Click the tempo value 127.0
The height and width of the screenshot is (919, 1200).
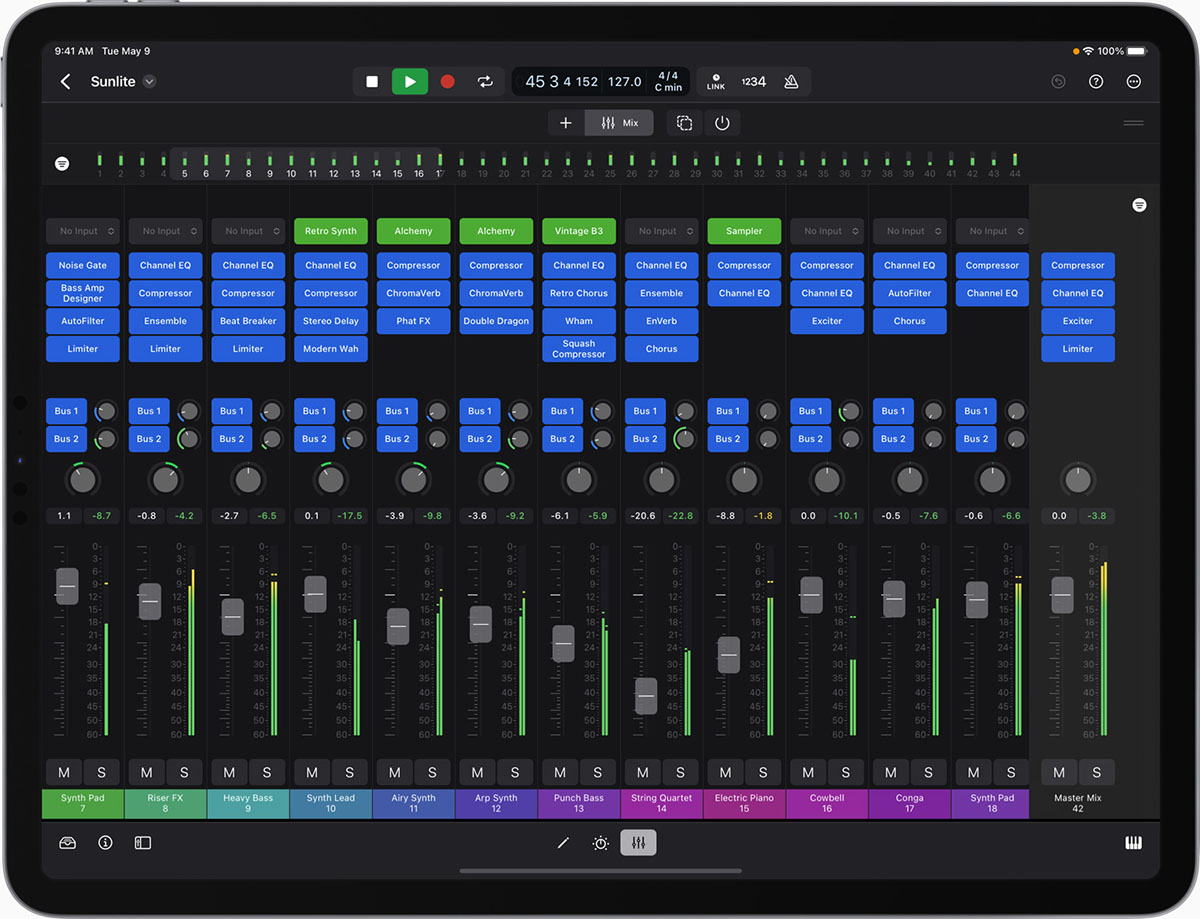(624, 82)
